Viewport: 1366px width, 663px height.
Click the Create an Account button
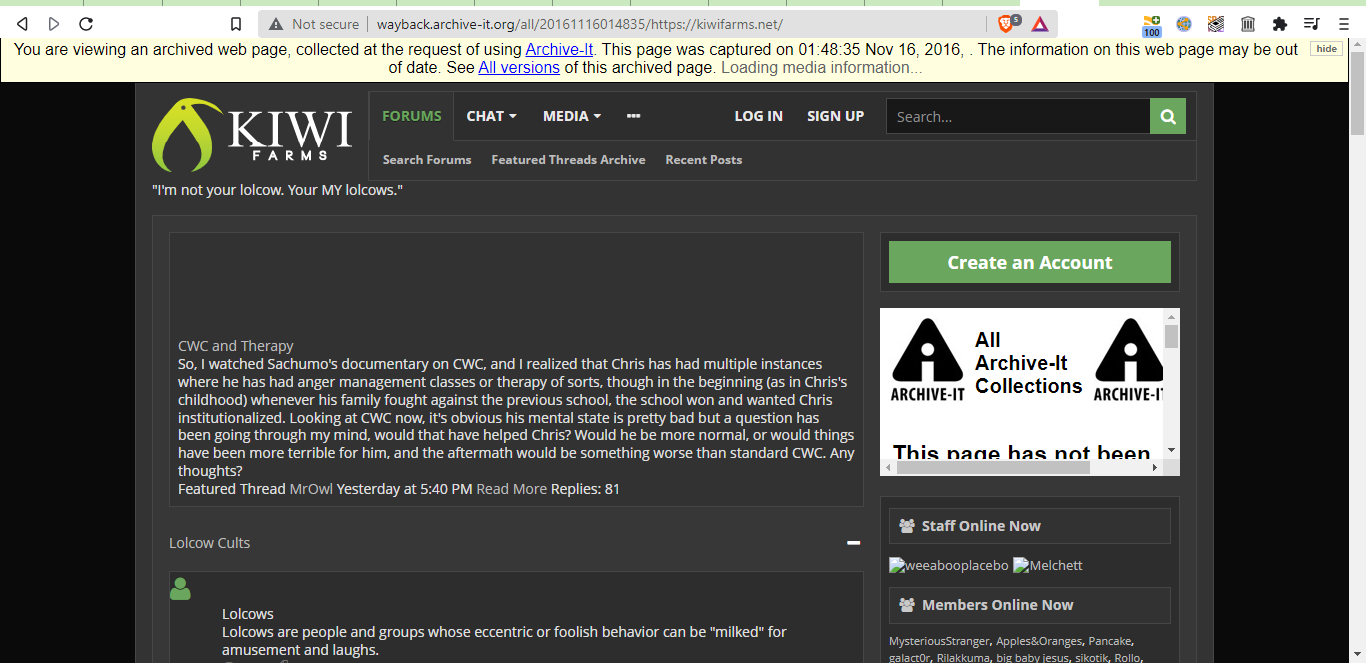coord(1030,262)
